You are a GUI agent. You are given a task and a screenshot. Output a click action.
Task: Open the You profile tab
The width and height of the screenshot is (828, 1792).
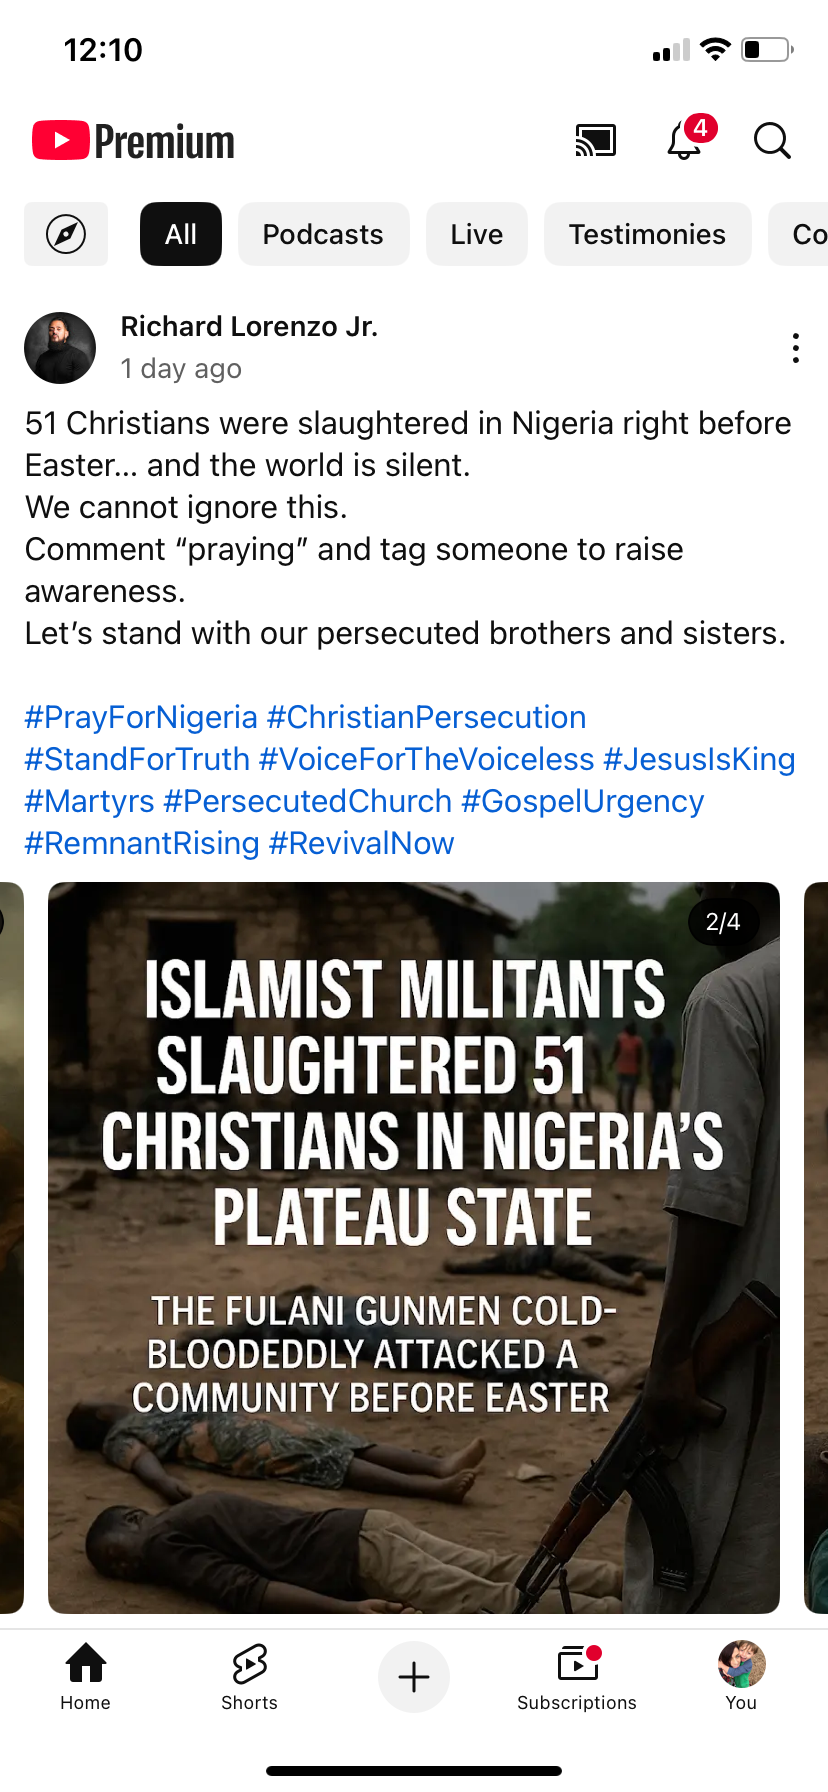point(741,1676)
